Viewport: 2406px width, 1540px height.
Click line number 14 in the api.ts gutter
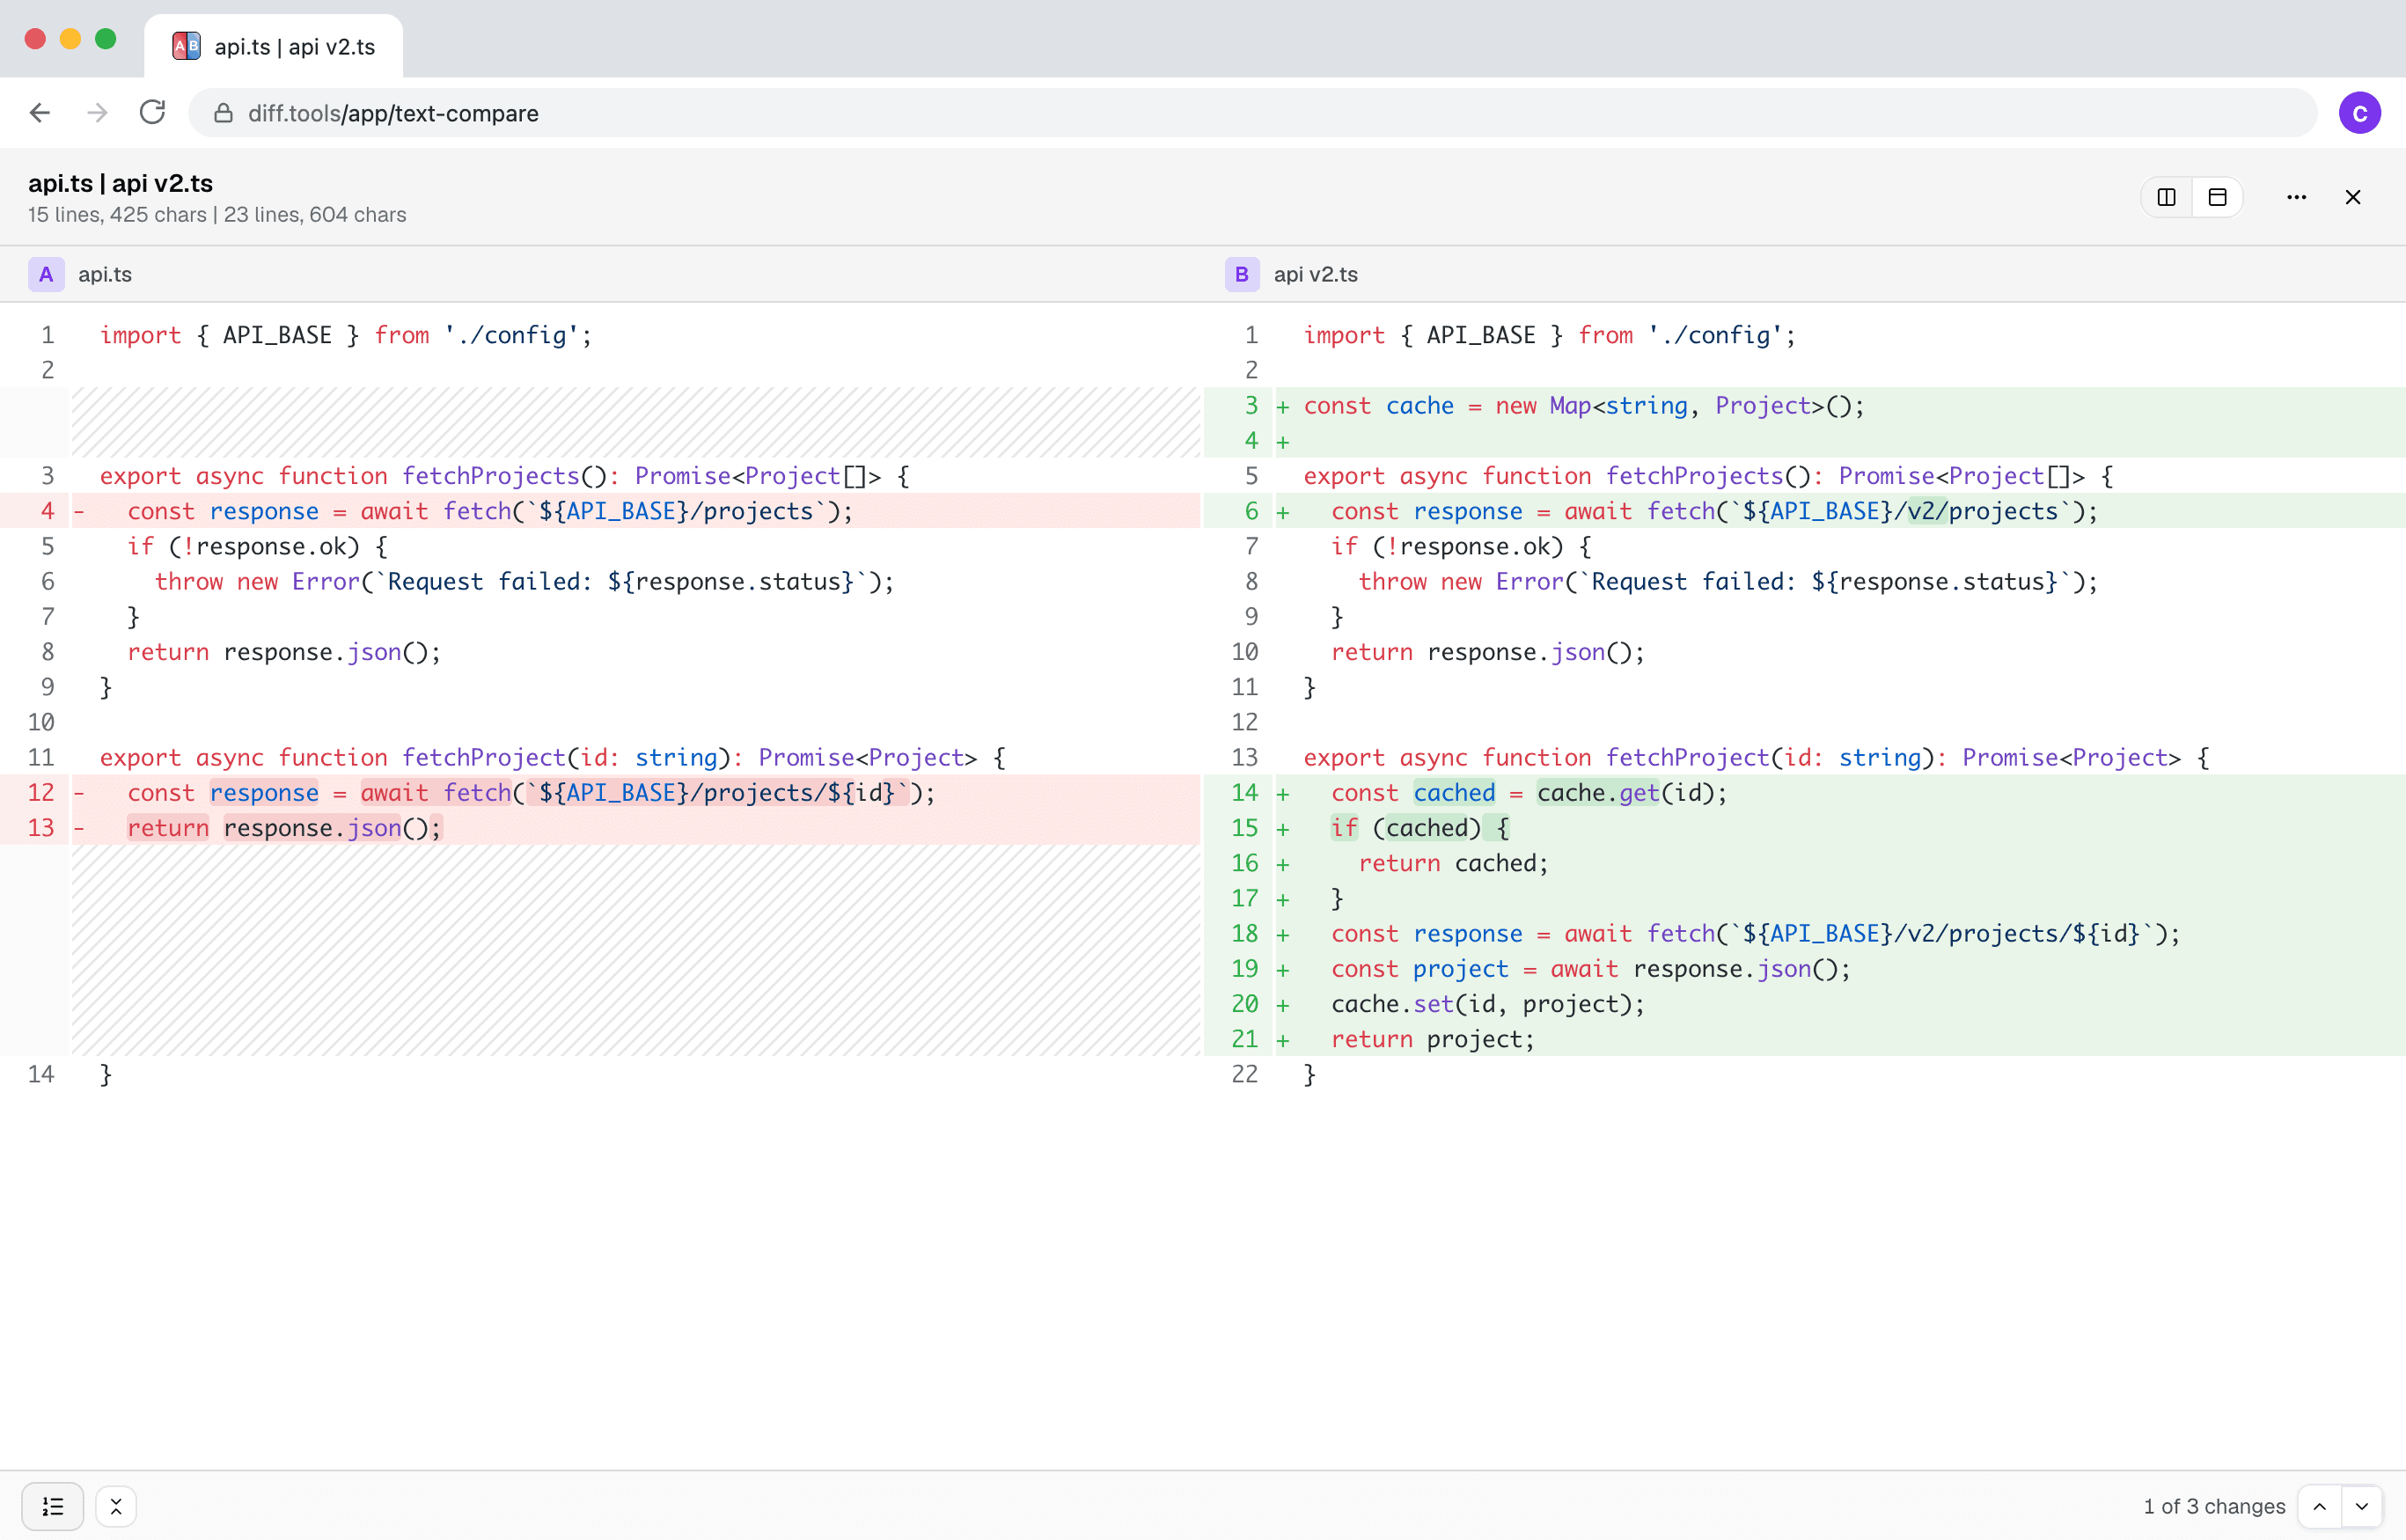41,1075
